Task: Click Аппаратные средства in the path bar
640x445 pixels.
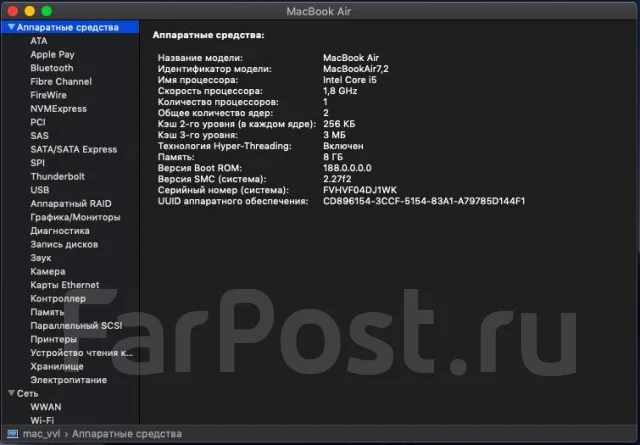Action: [x=127, y=434]
